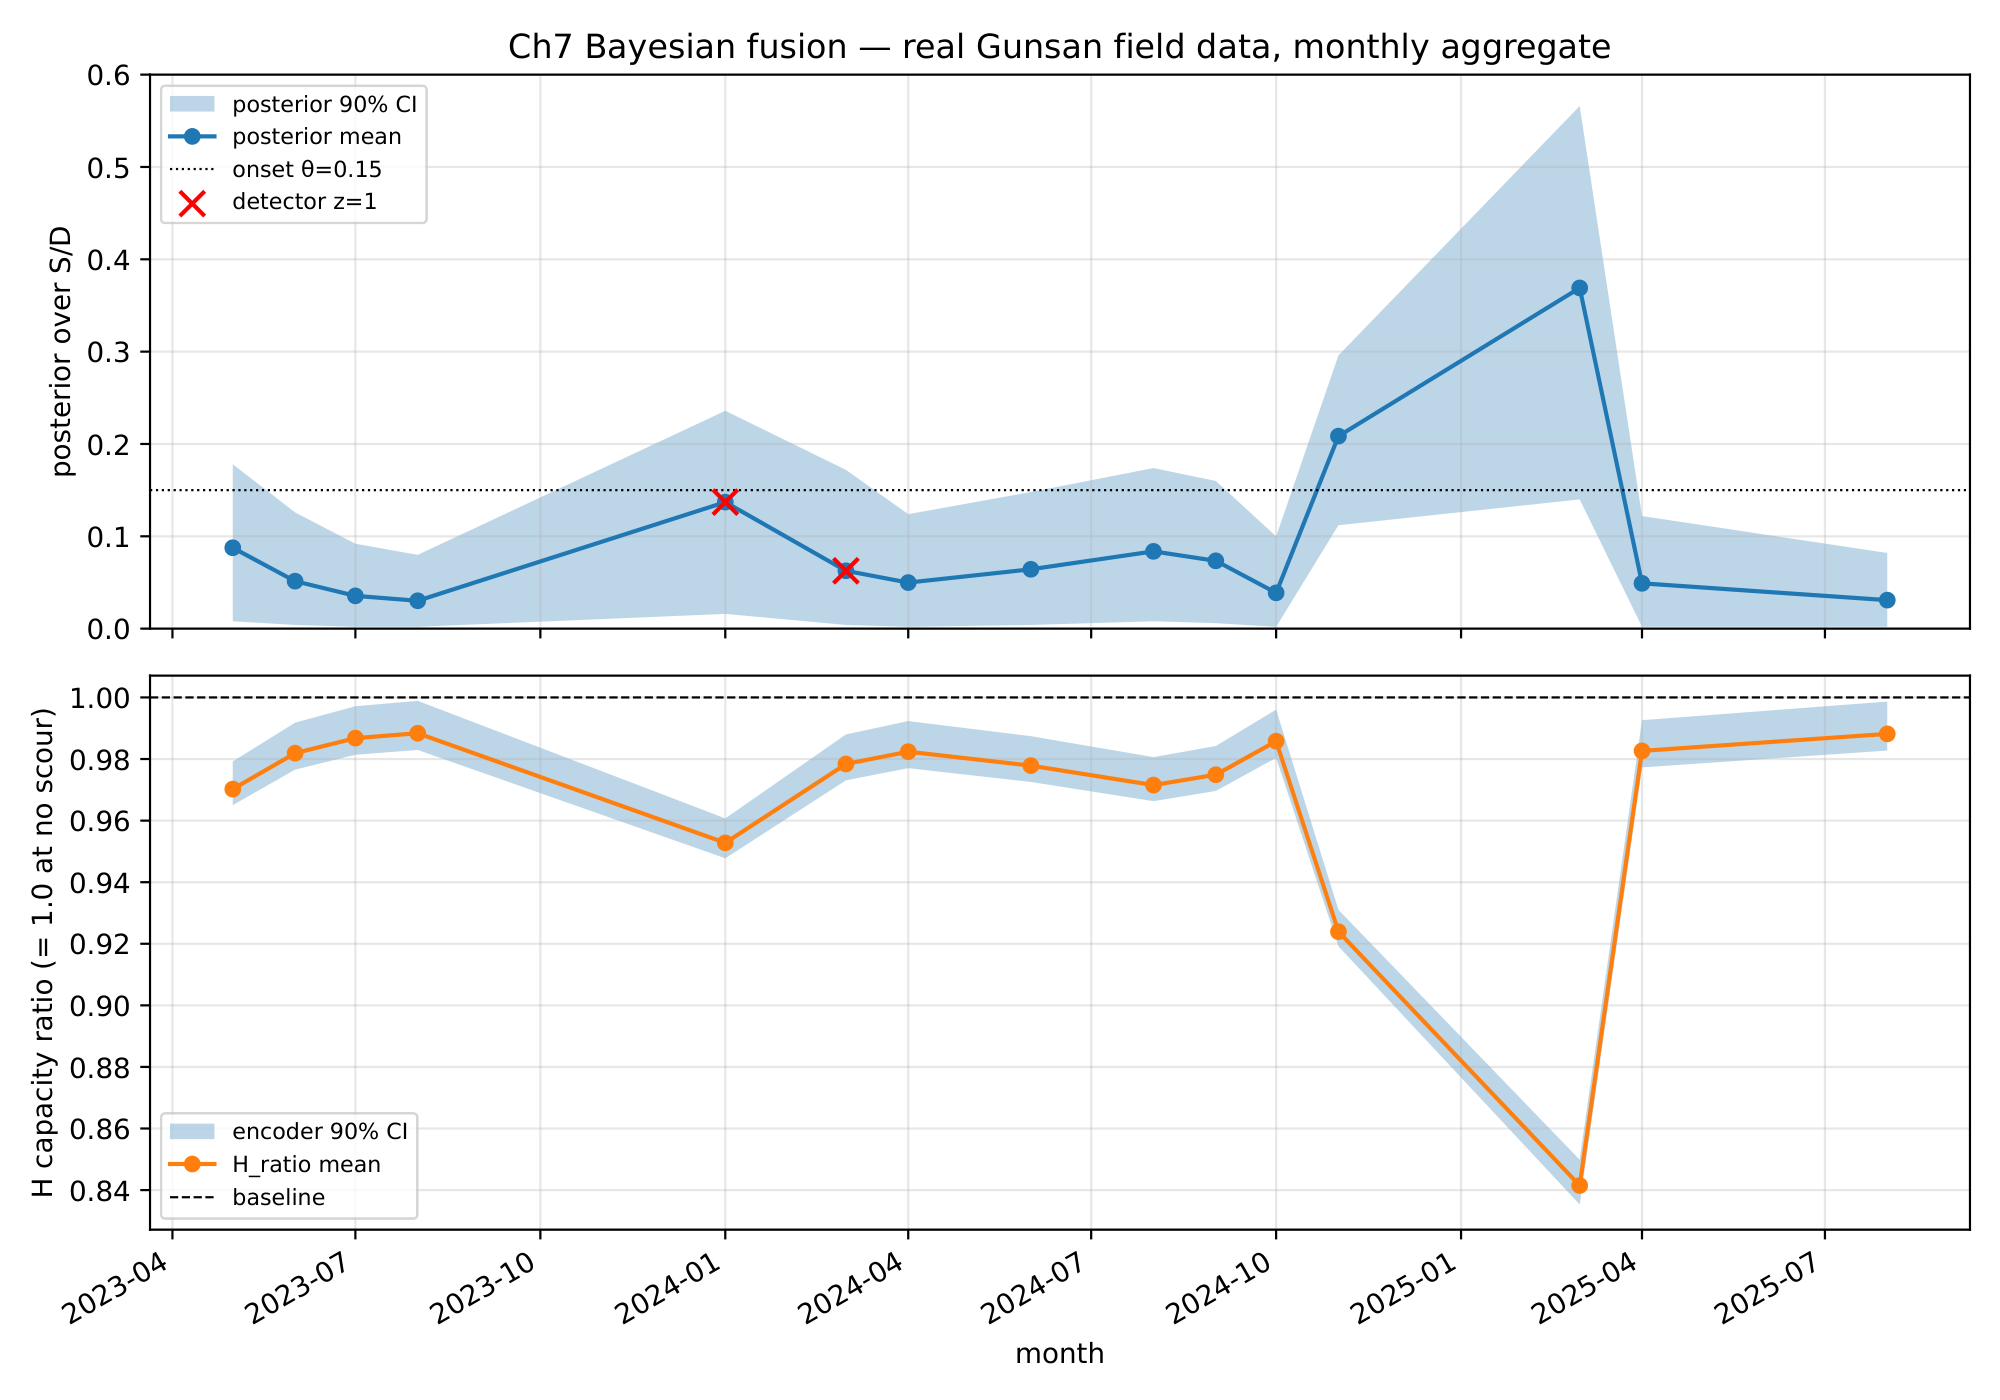Click the chart title text
This screenshot has width=2000, height=1400.
tap(1059, 47)
